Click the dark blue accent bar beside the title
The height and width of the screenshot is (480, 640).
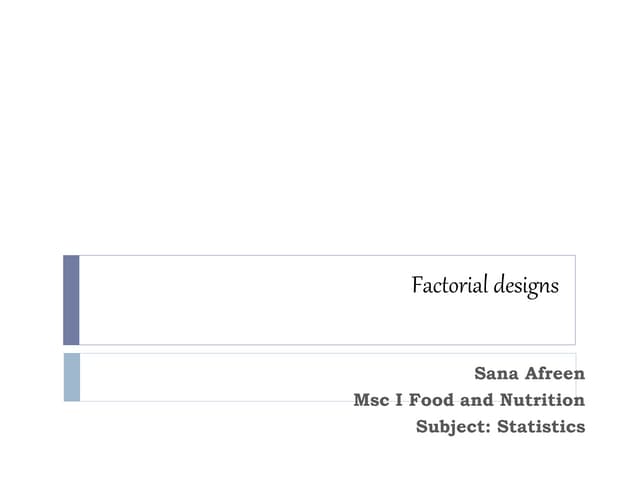click(71, 299)
